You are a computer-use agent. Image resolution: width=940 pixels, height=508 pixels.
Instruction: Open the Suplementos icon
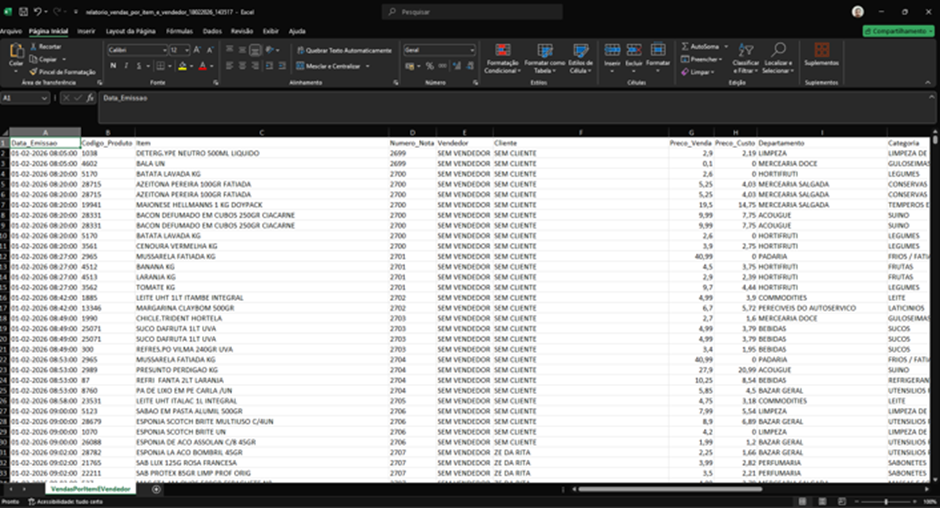point(821,50)
